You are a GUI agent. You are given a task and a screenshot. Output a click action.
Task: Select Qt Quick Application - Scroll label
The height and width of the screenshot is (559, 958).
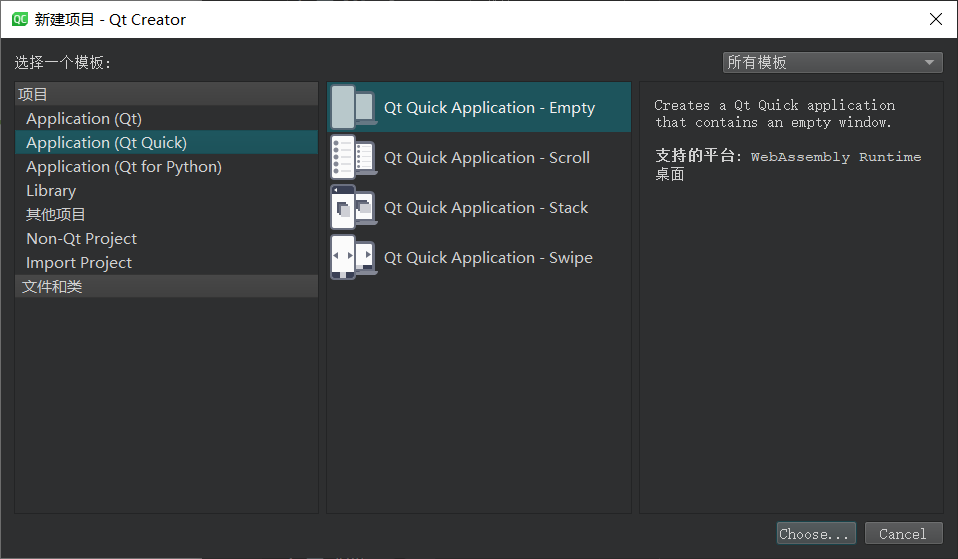[x=487, y=158]
